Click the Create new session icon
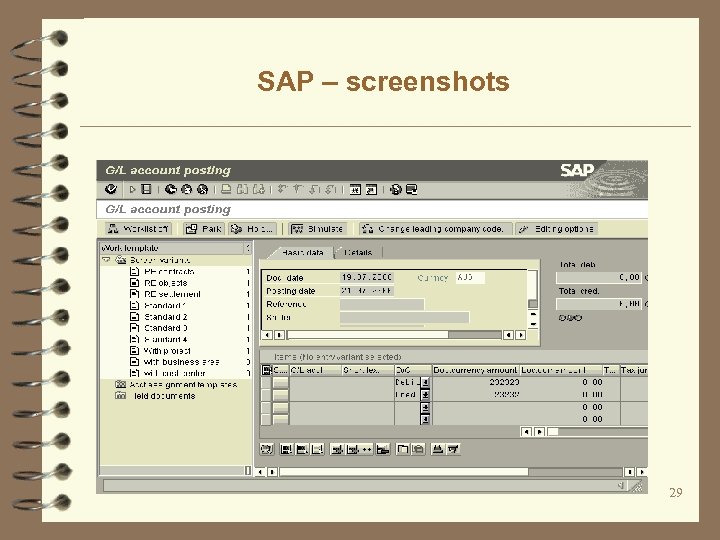The height and width of the screenshot is (540, 720). point(355,189)
